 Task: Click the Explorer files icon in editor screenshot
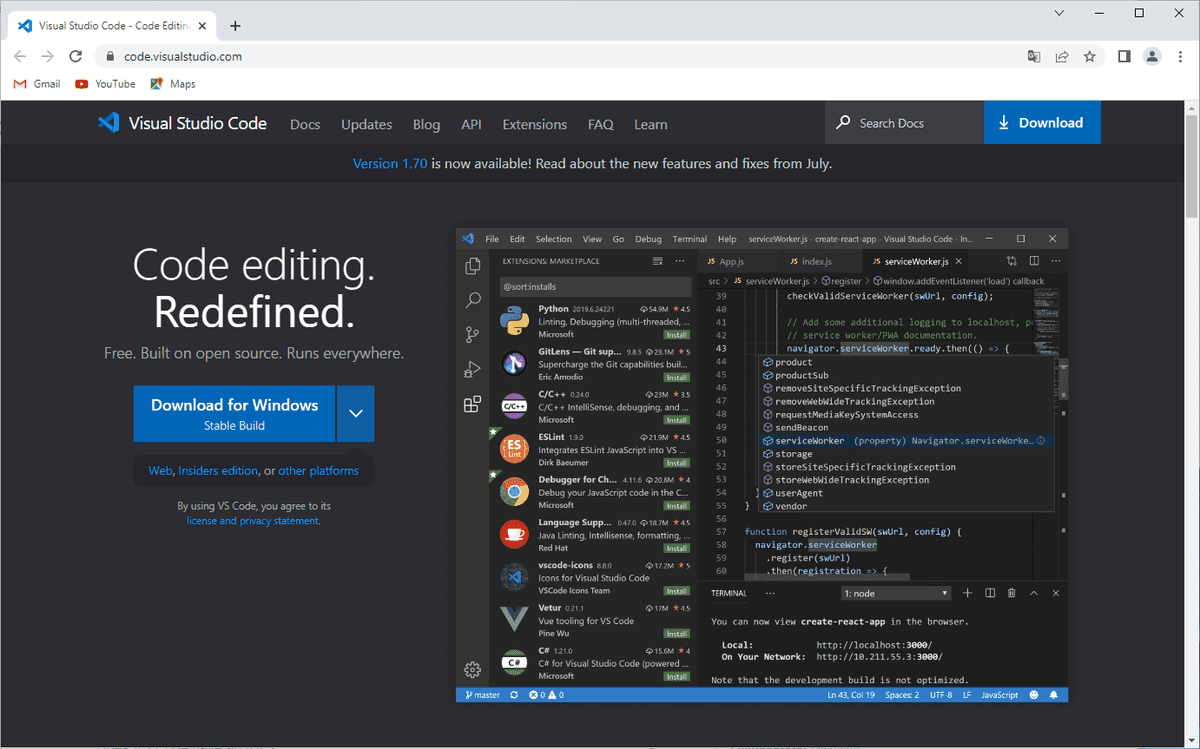coord(473,266)
